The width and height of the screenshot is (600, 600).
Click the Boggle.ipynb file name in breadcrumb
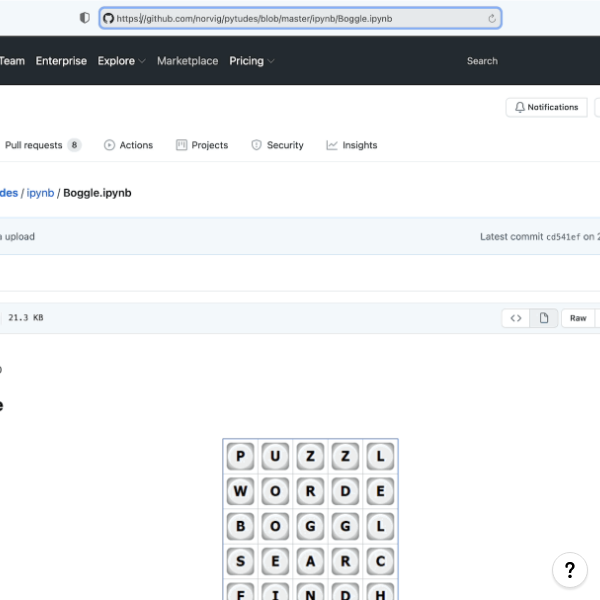(97, 193)
